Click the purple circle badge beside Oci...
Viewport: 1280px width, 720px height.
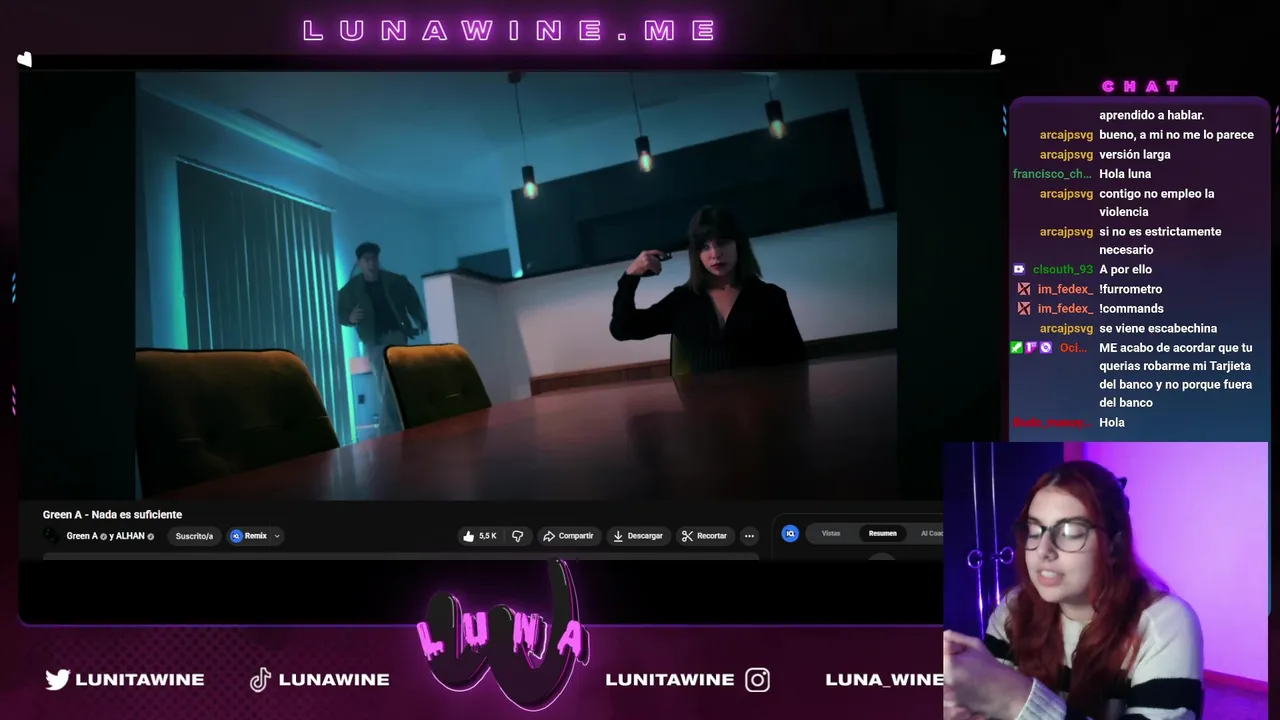(x=1046, y=348)
